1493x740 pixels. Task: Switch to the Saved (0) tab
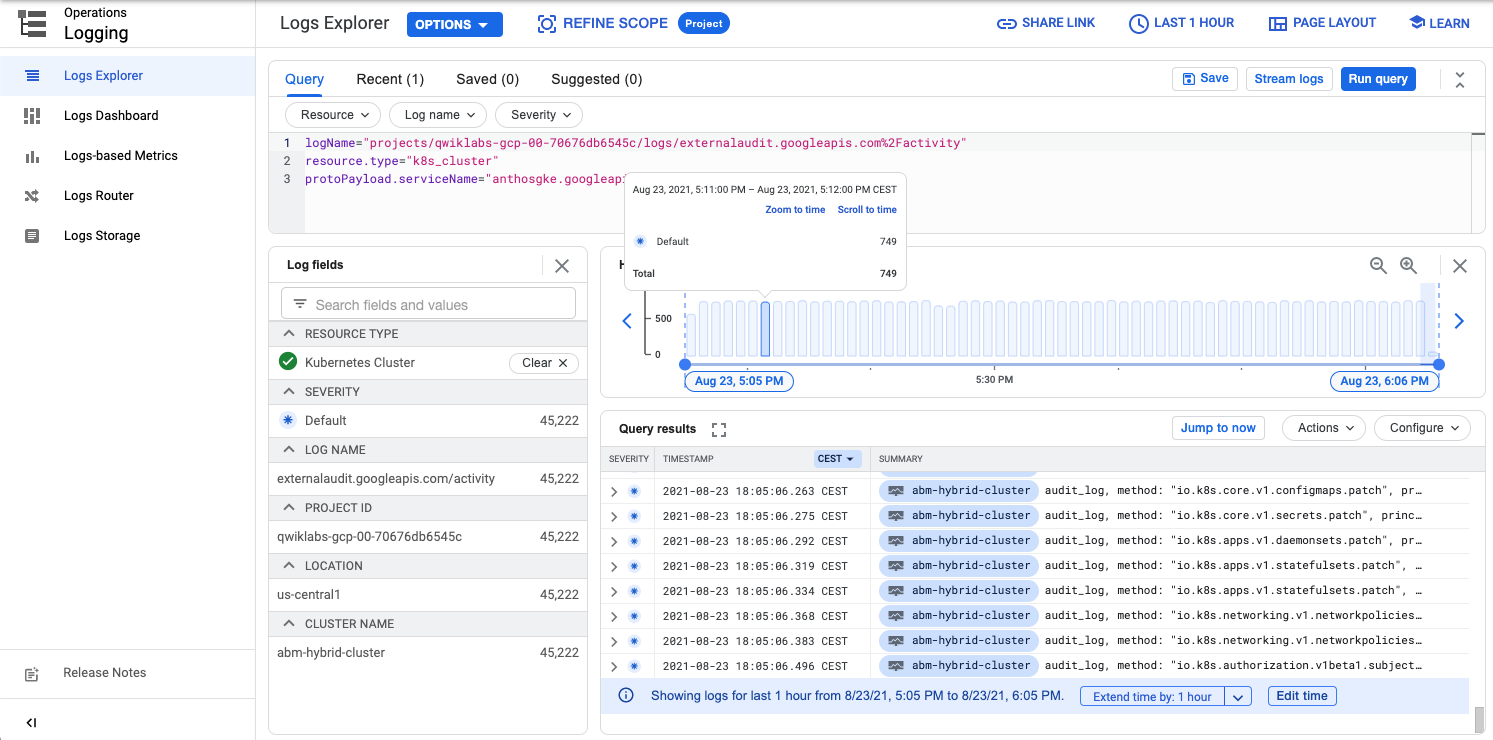click(488, 79)
